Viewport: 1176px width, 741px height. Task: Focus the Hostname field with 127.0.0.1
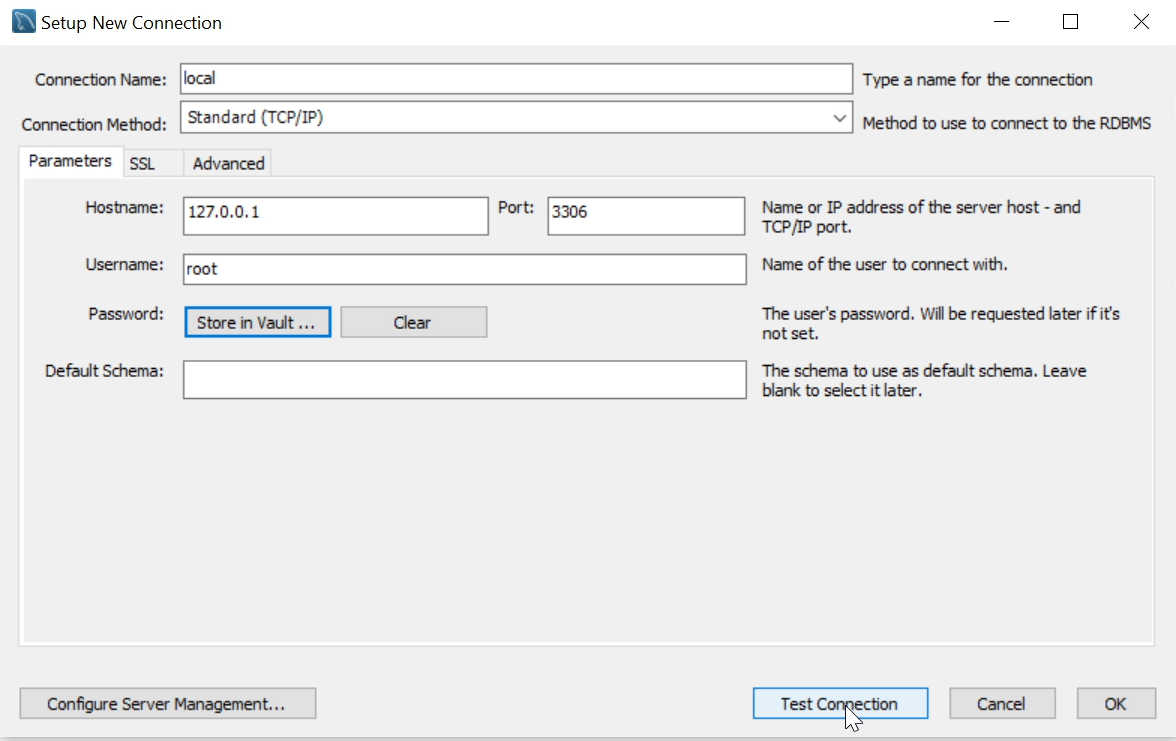pos(335,216)
